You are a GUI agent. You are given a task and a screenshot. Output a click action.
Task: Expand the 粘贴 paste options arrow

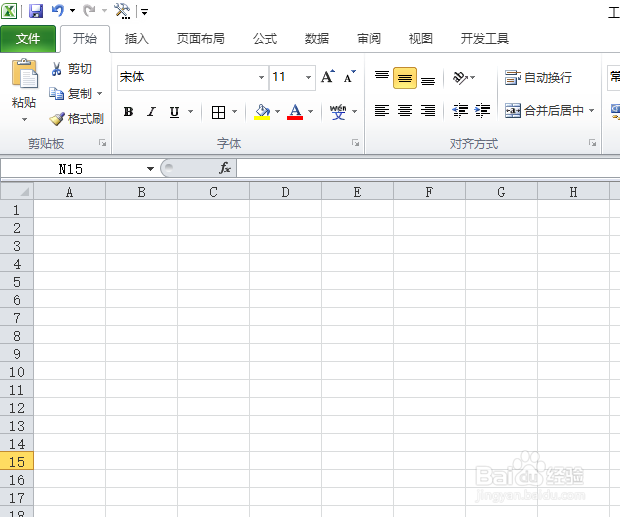click(25, 119)
